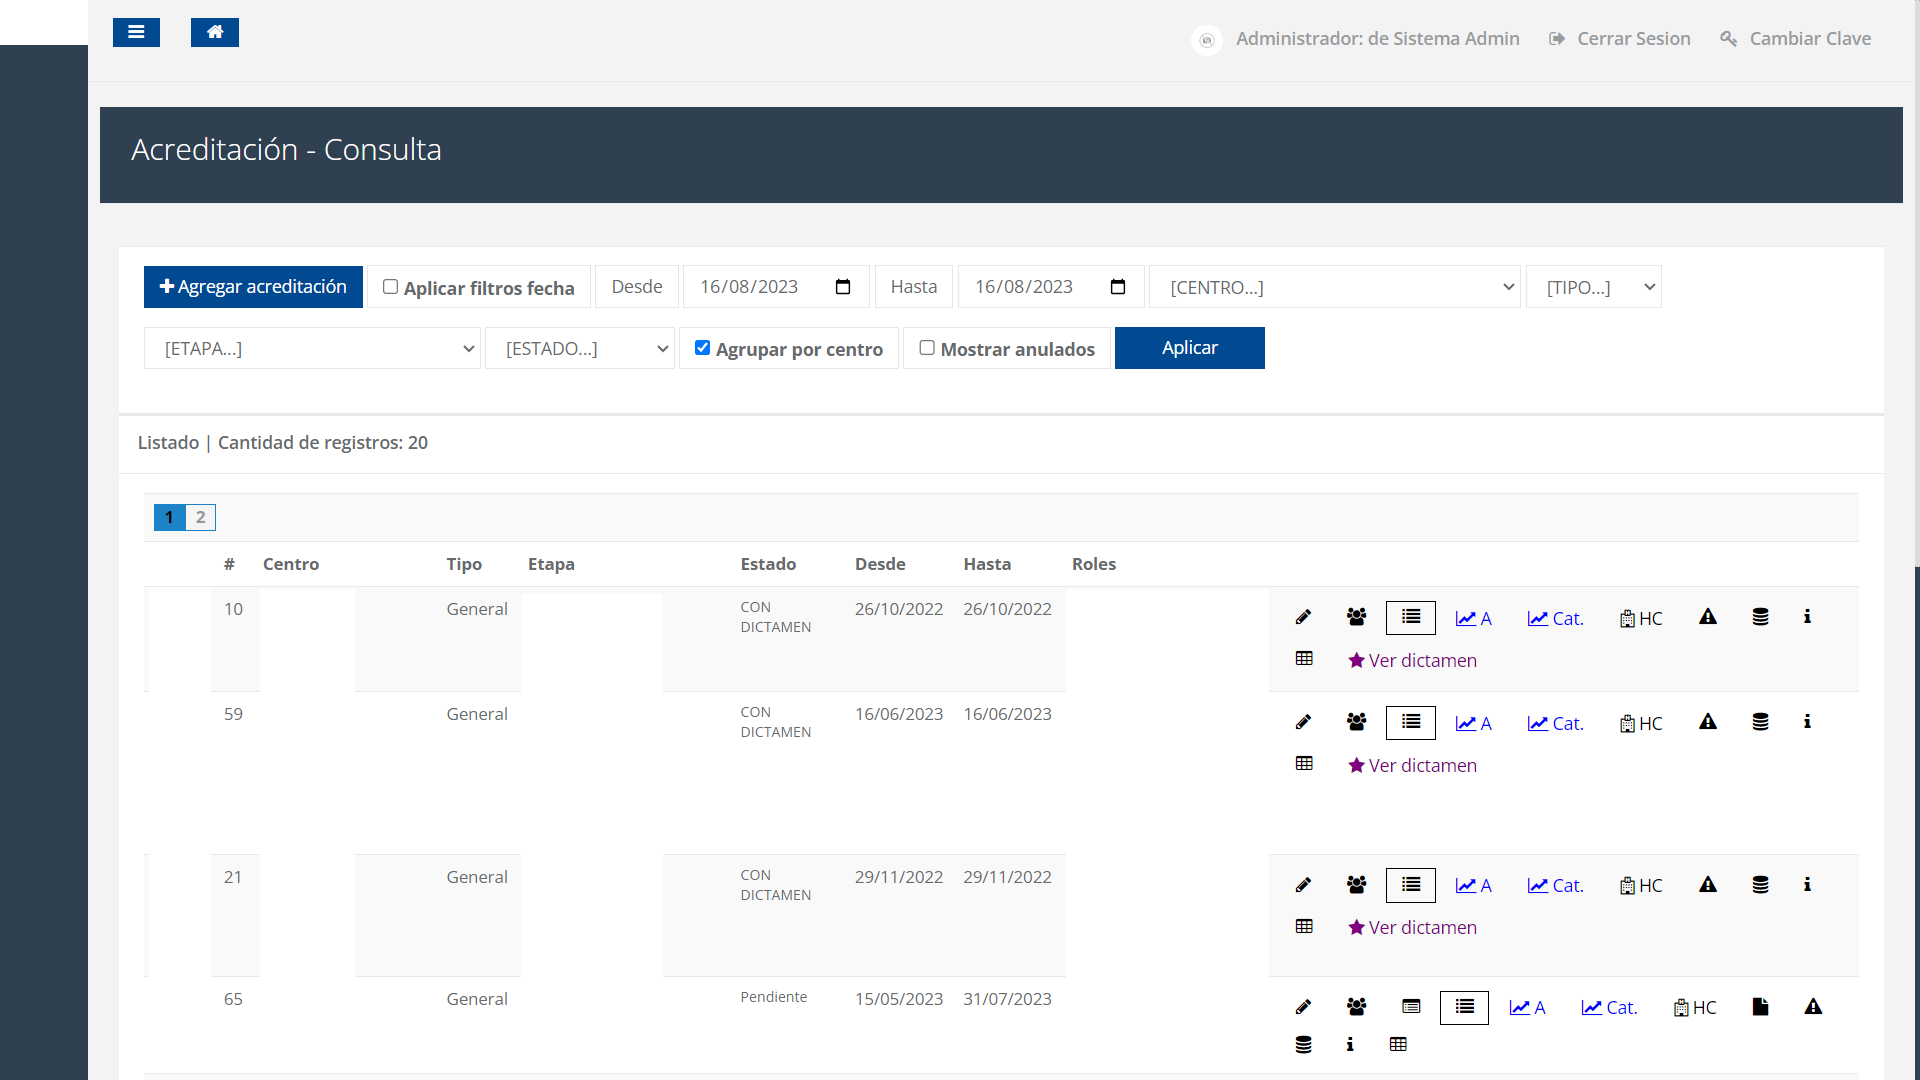Click info icon in row 59
The image size is (1920, 1080).
[1807, 722]
